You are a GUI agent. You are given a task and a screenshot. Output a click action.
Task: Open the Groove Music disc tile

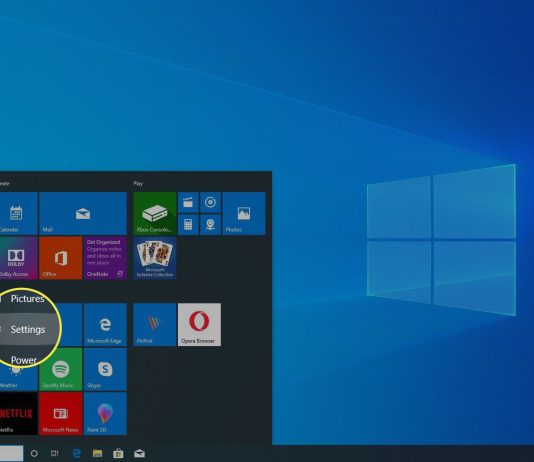(210, 203)
